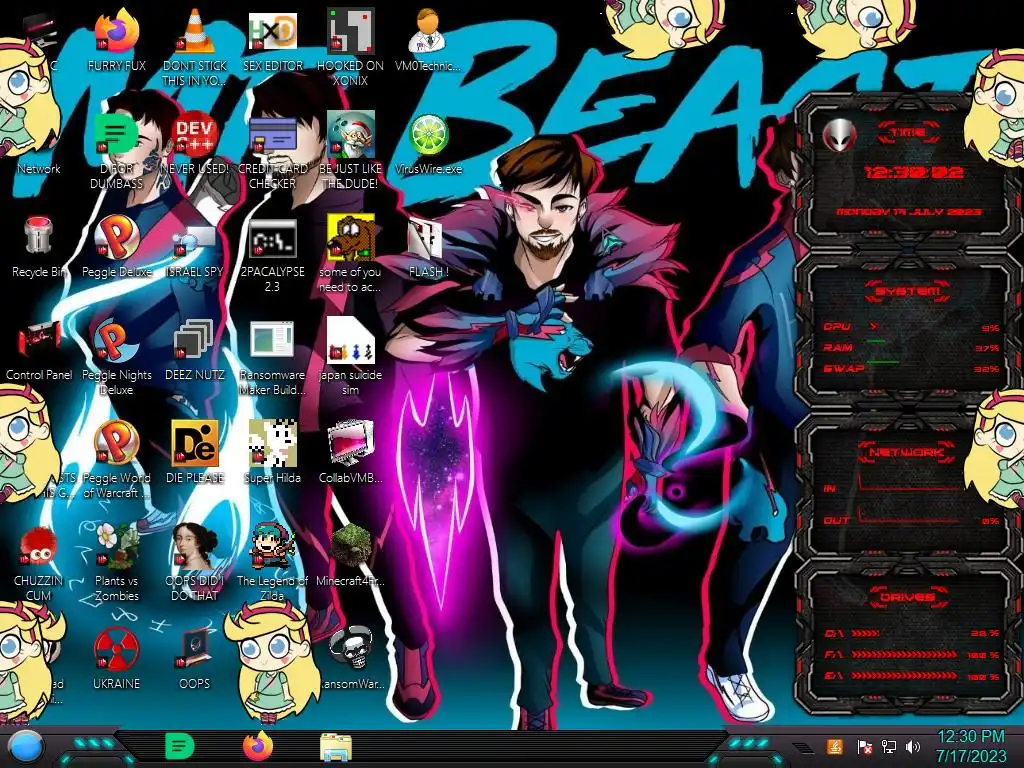This screenshot has height=768, width=1024.
Task: Open File Explorer from the taskbar
Action: pos(336,747)
